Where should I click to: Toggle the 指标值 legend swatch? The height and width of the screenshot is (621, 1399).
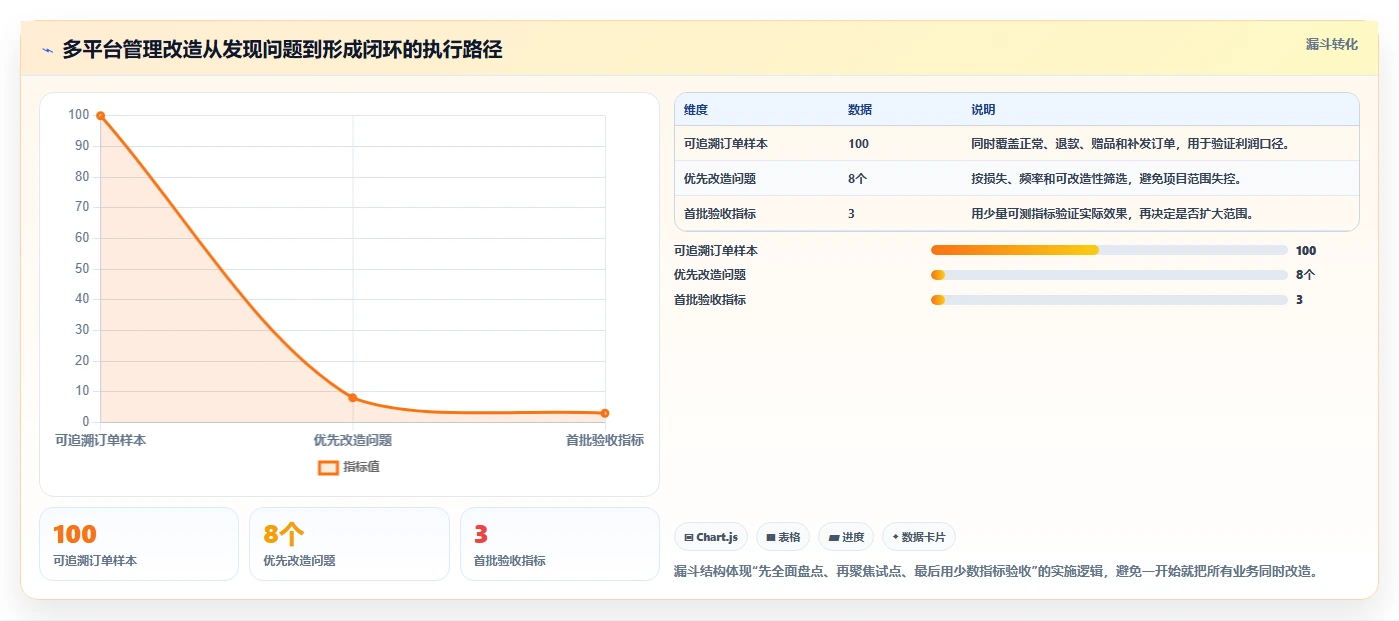(328, 467)
